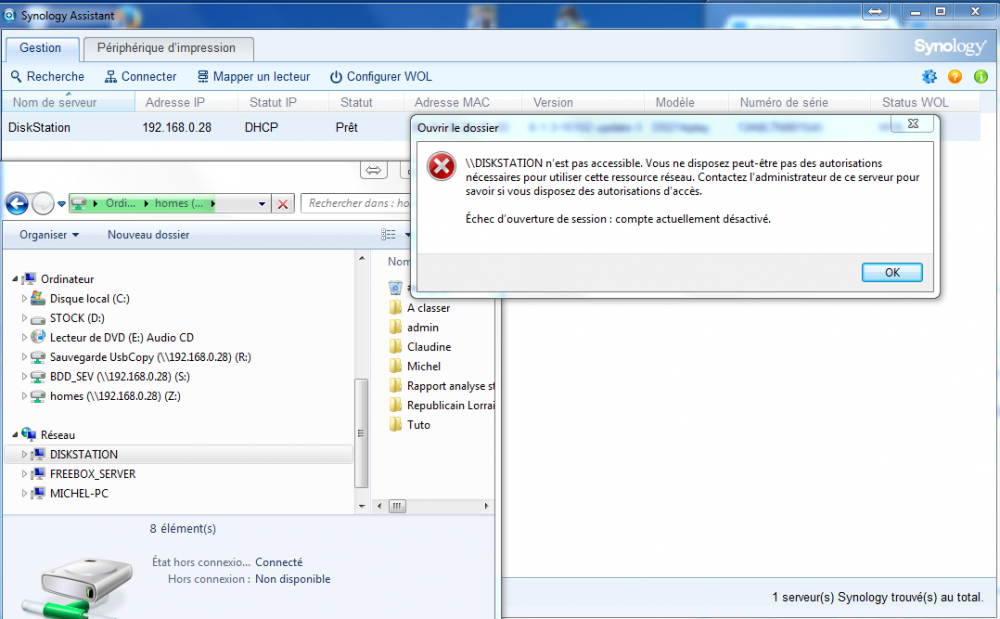The height and width of the screenshot is (619, 1000).
Task: Select the Tuto folder icon
Action: coord(395,425)
